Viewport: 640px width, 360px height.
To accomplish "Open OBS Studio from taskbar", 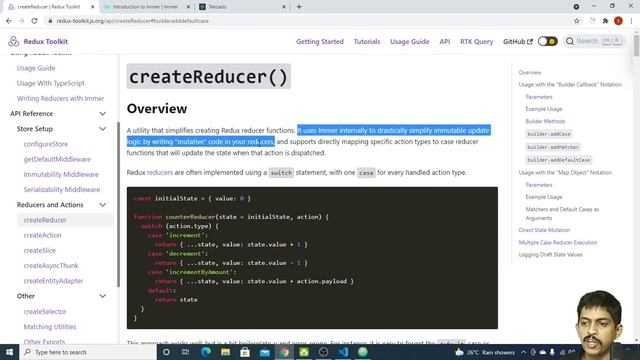I will coord(323,352).
